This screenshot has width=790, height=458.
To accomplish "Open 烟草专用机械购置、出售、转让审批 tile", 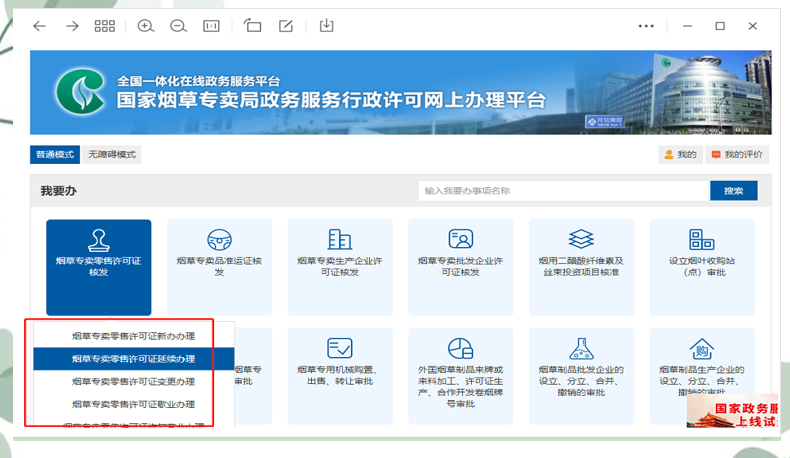I will pos(340,376).
